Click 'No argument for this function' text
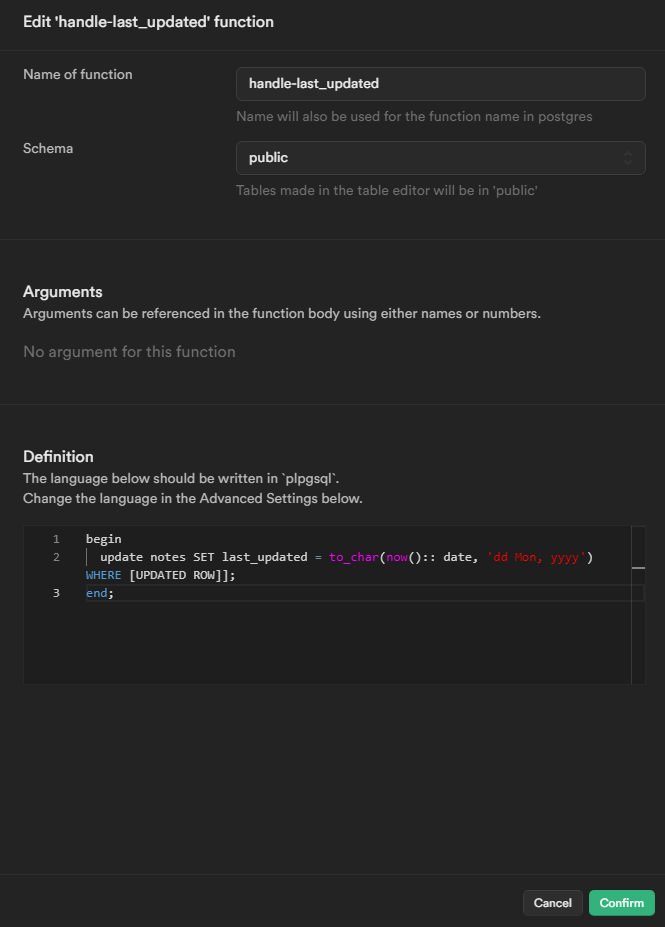The height and width of the screenshot is (927, 665). tap(129, 352)
